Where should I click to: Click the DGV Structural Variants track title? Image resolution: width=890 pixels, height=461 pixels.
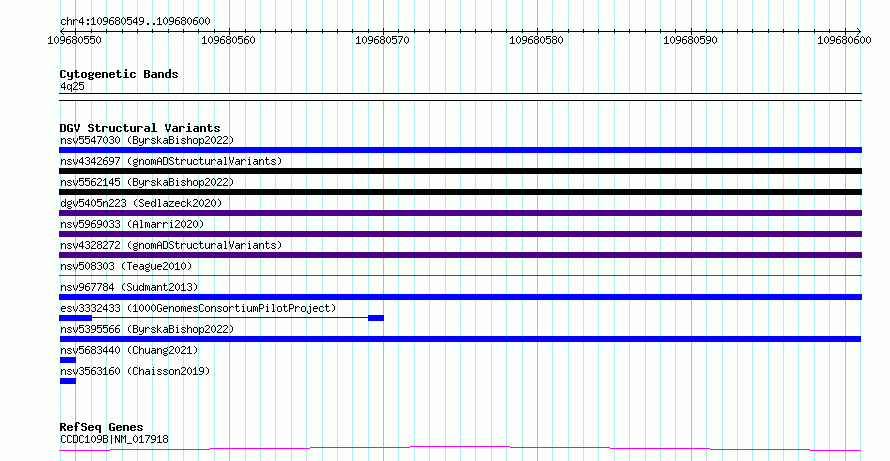[x=140, y=128]
